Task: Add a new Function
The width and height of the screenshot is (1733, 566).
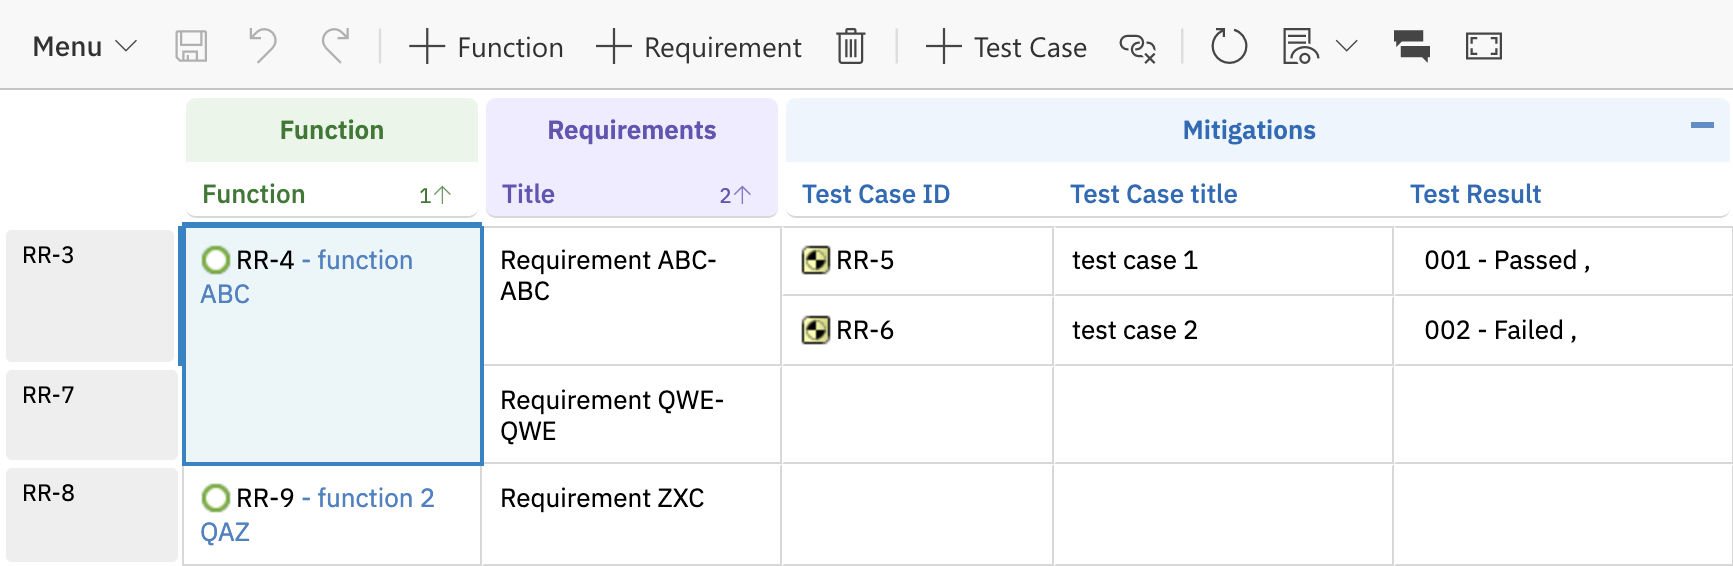Action: pyautogui.click(x=487, y=47)
